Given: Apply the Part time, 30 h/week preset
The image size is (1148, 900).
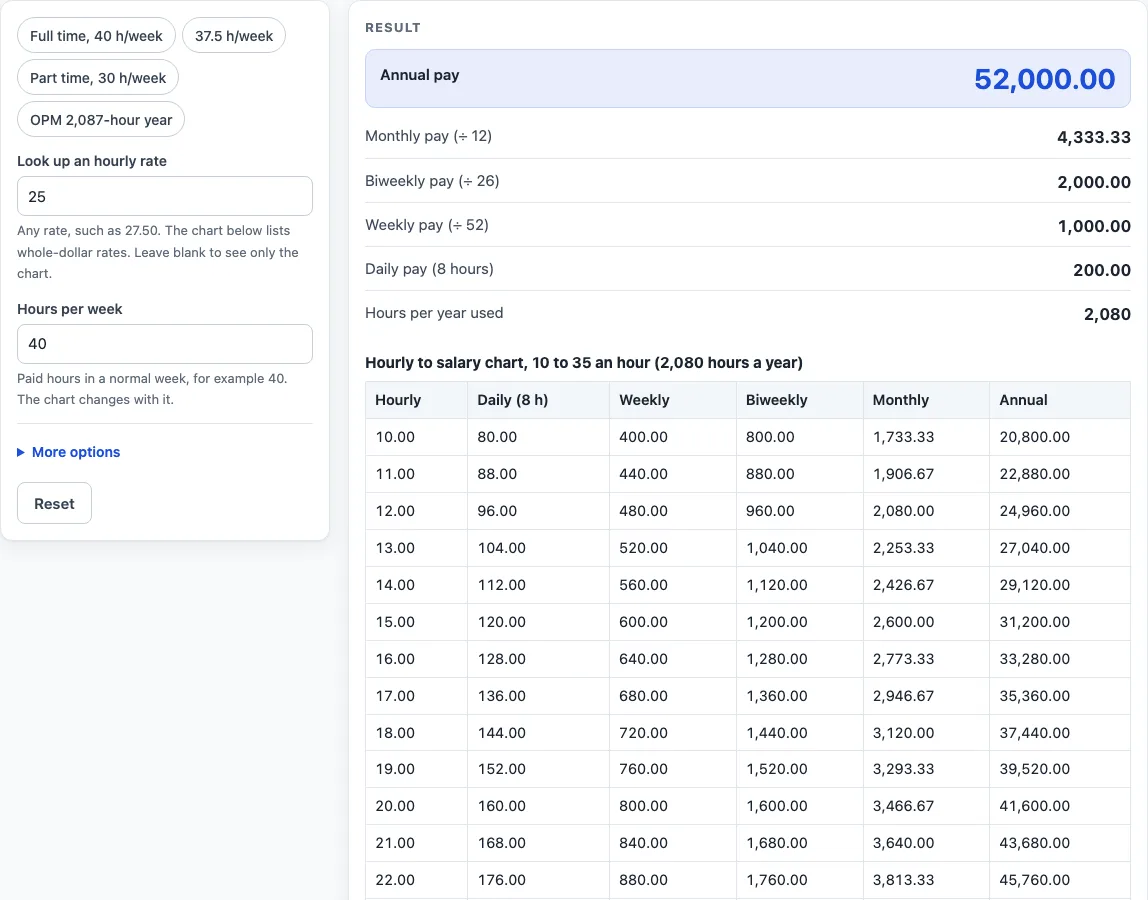Looking at the screenshot, I should pos(98,78).
